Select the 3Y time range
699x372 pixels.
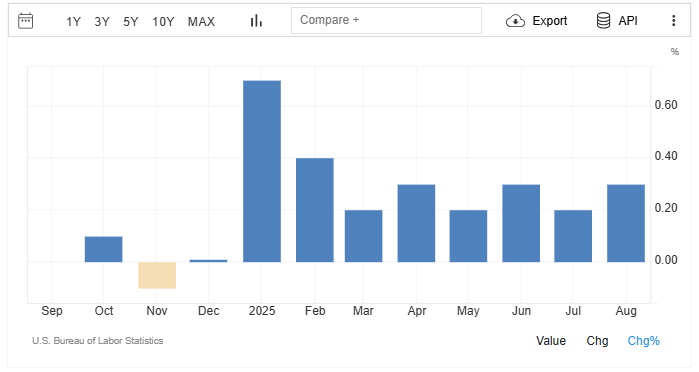102,21
